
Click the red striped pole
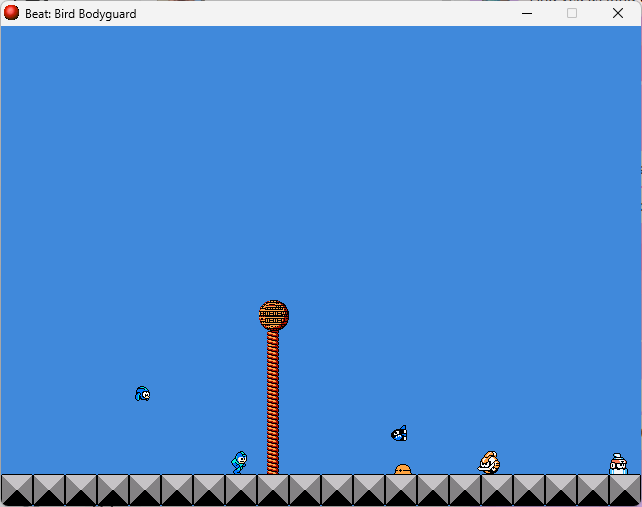pos(273,402)
